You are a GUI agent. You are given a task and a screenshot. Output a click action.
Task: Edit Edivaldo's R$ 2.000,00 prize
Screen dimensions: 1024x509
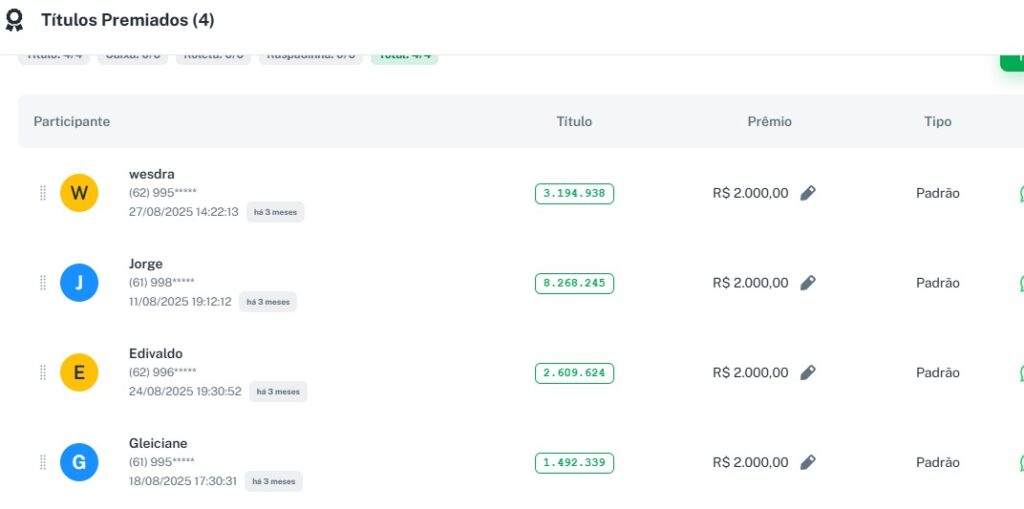[x=808, y=373]
